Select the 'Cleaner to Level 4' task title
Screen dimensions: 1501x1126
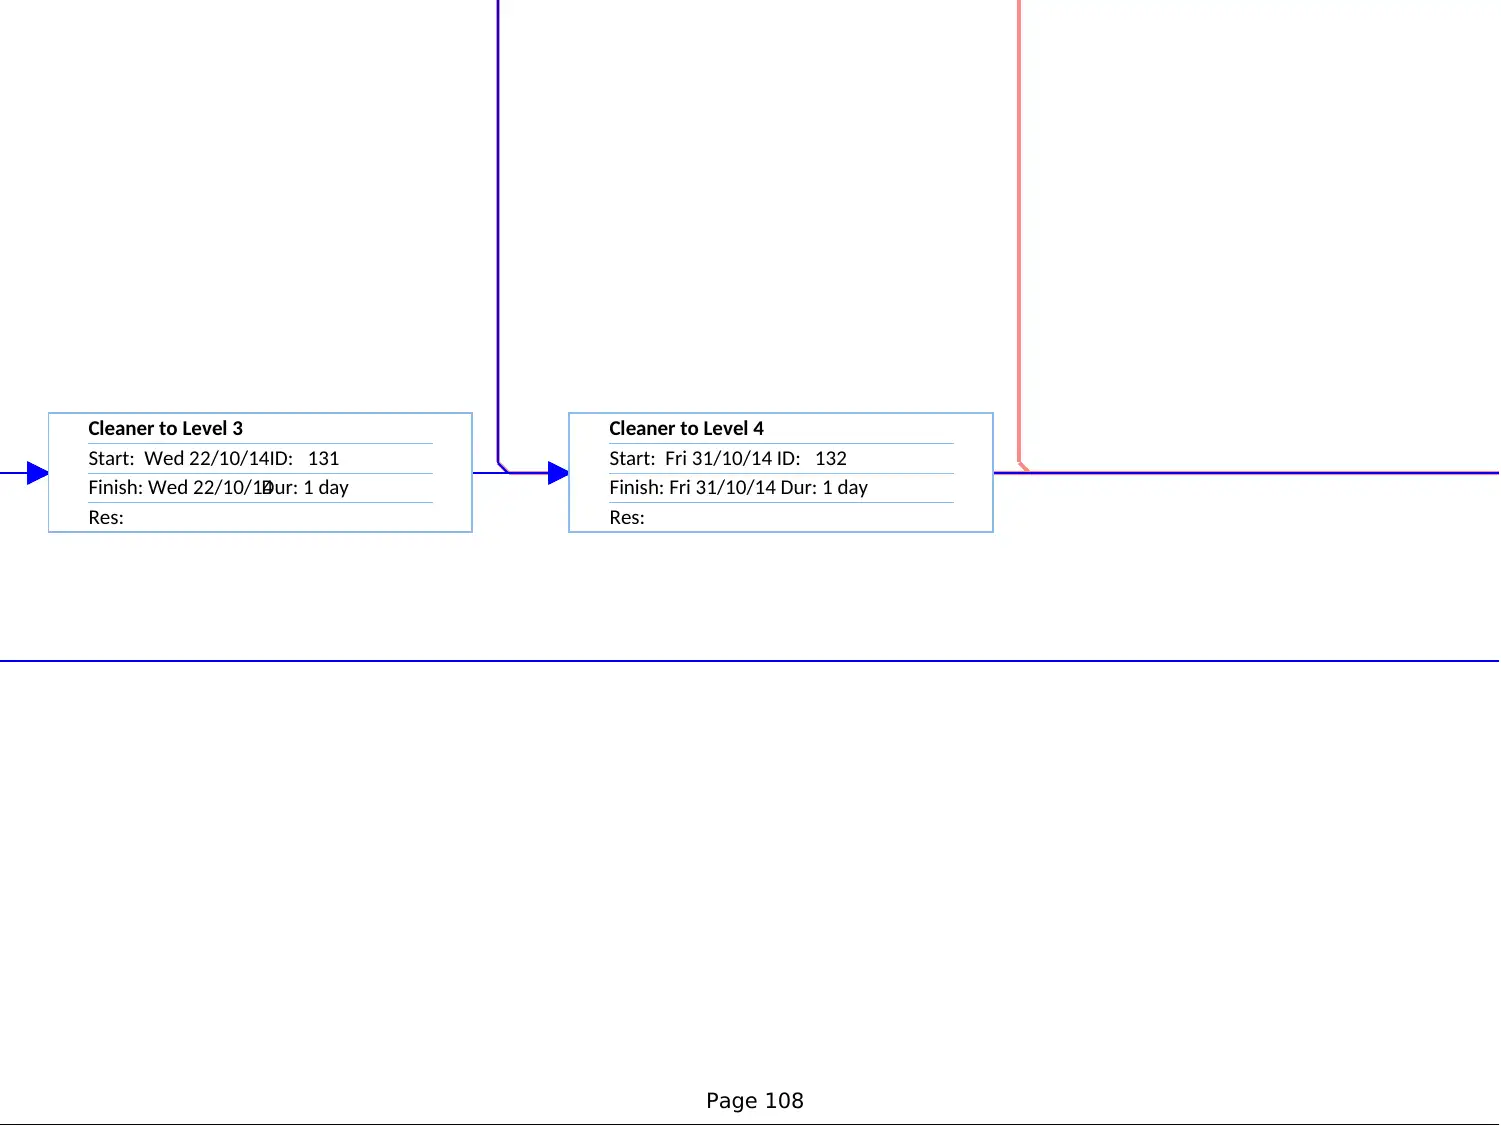tap(686, 429)
